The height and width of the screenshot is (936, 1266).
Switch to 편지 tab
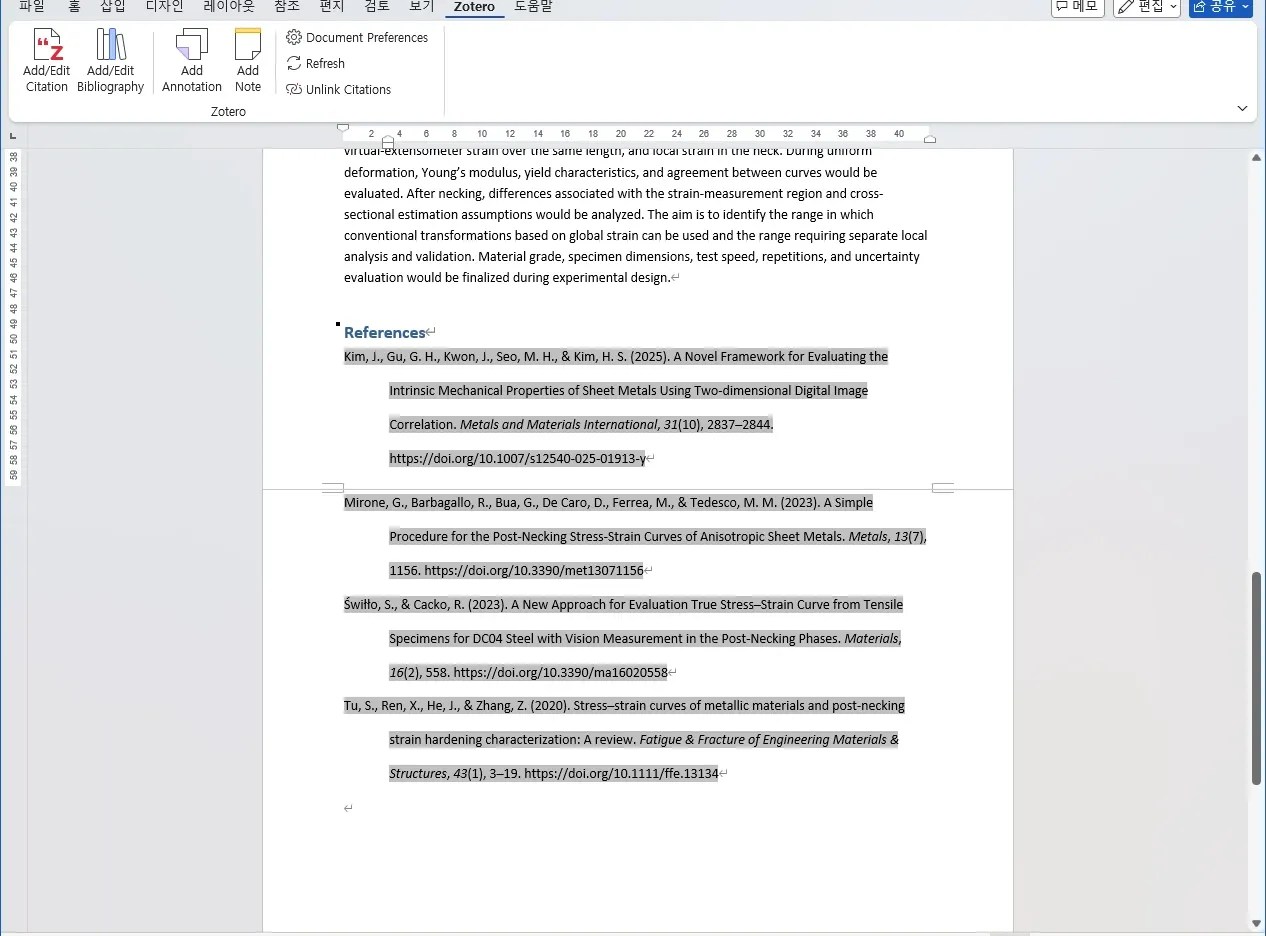[x=332, y=7]
